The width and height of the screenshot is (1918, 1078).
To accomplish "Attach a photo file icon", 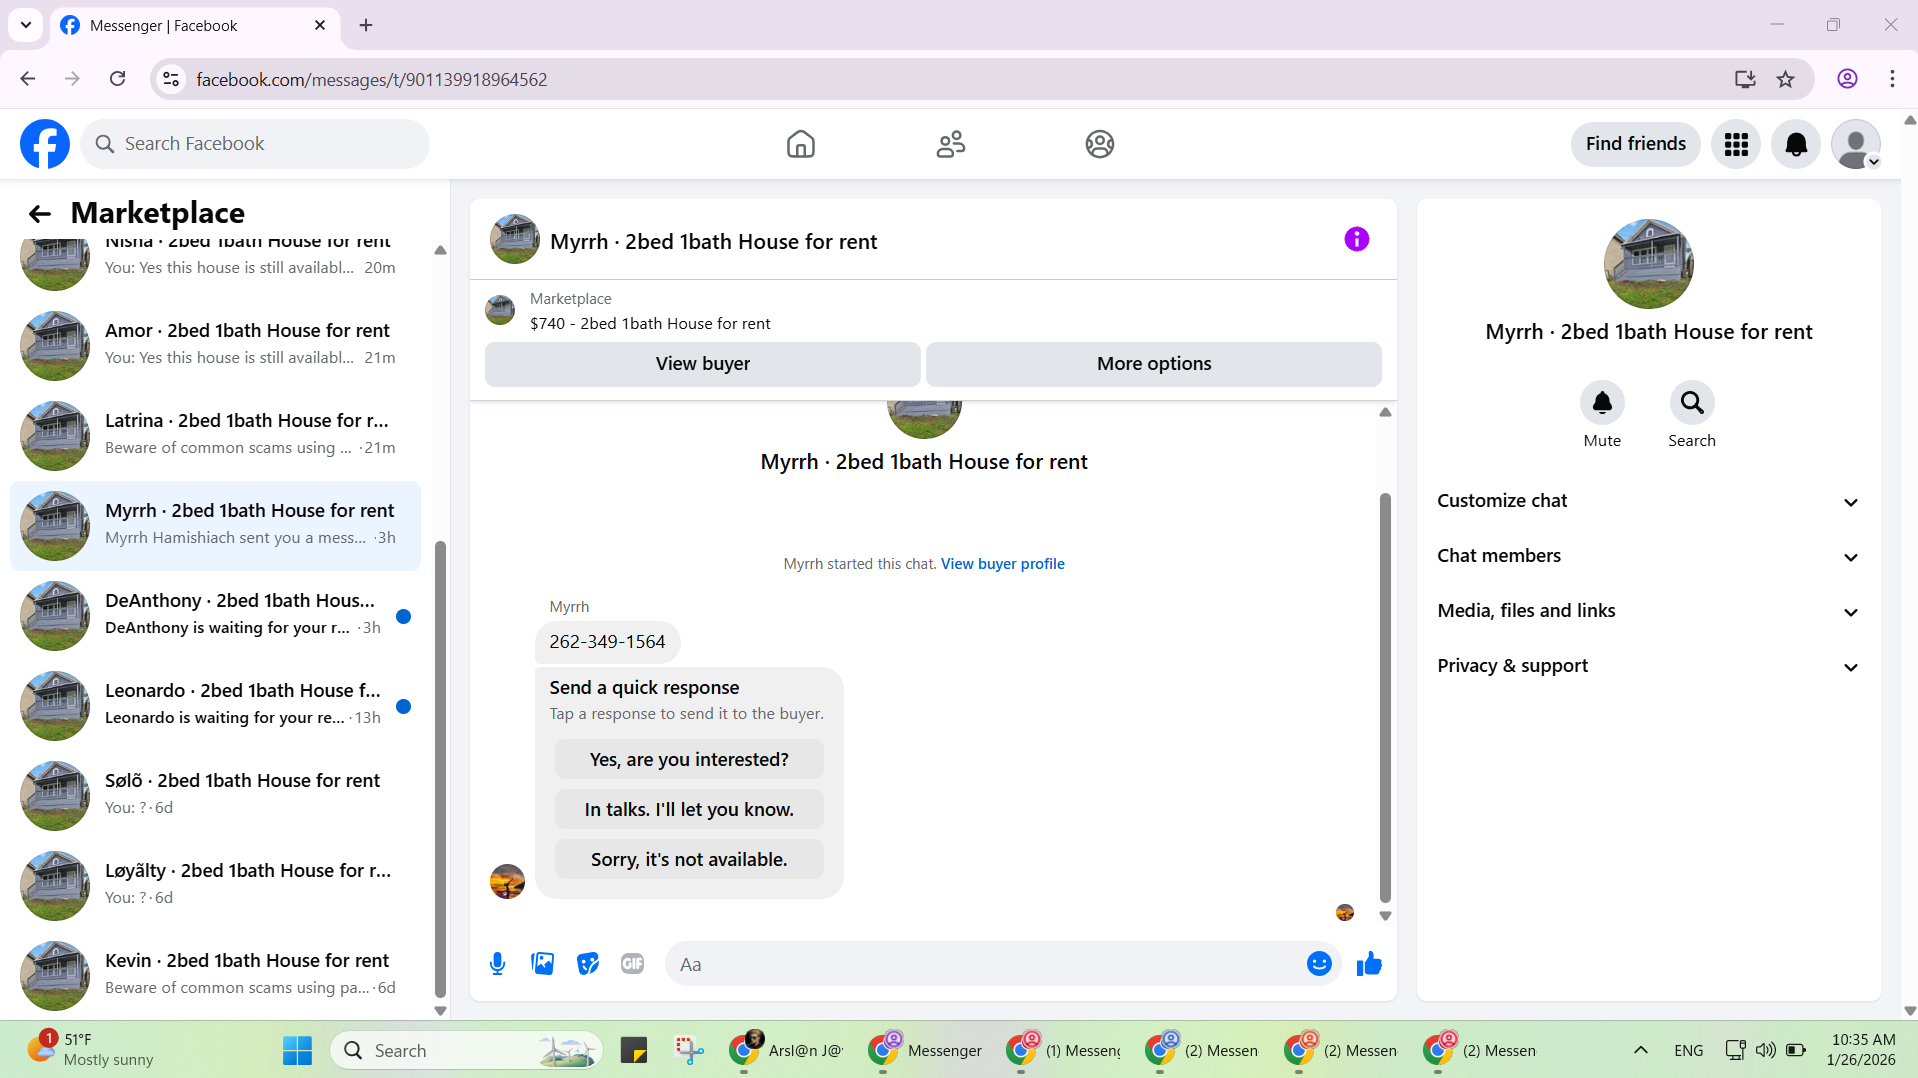I will (x=542, y=964).
